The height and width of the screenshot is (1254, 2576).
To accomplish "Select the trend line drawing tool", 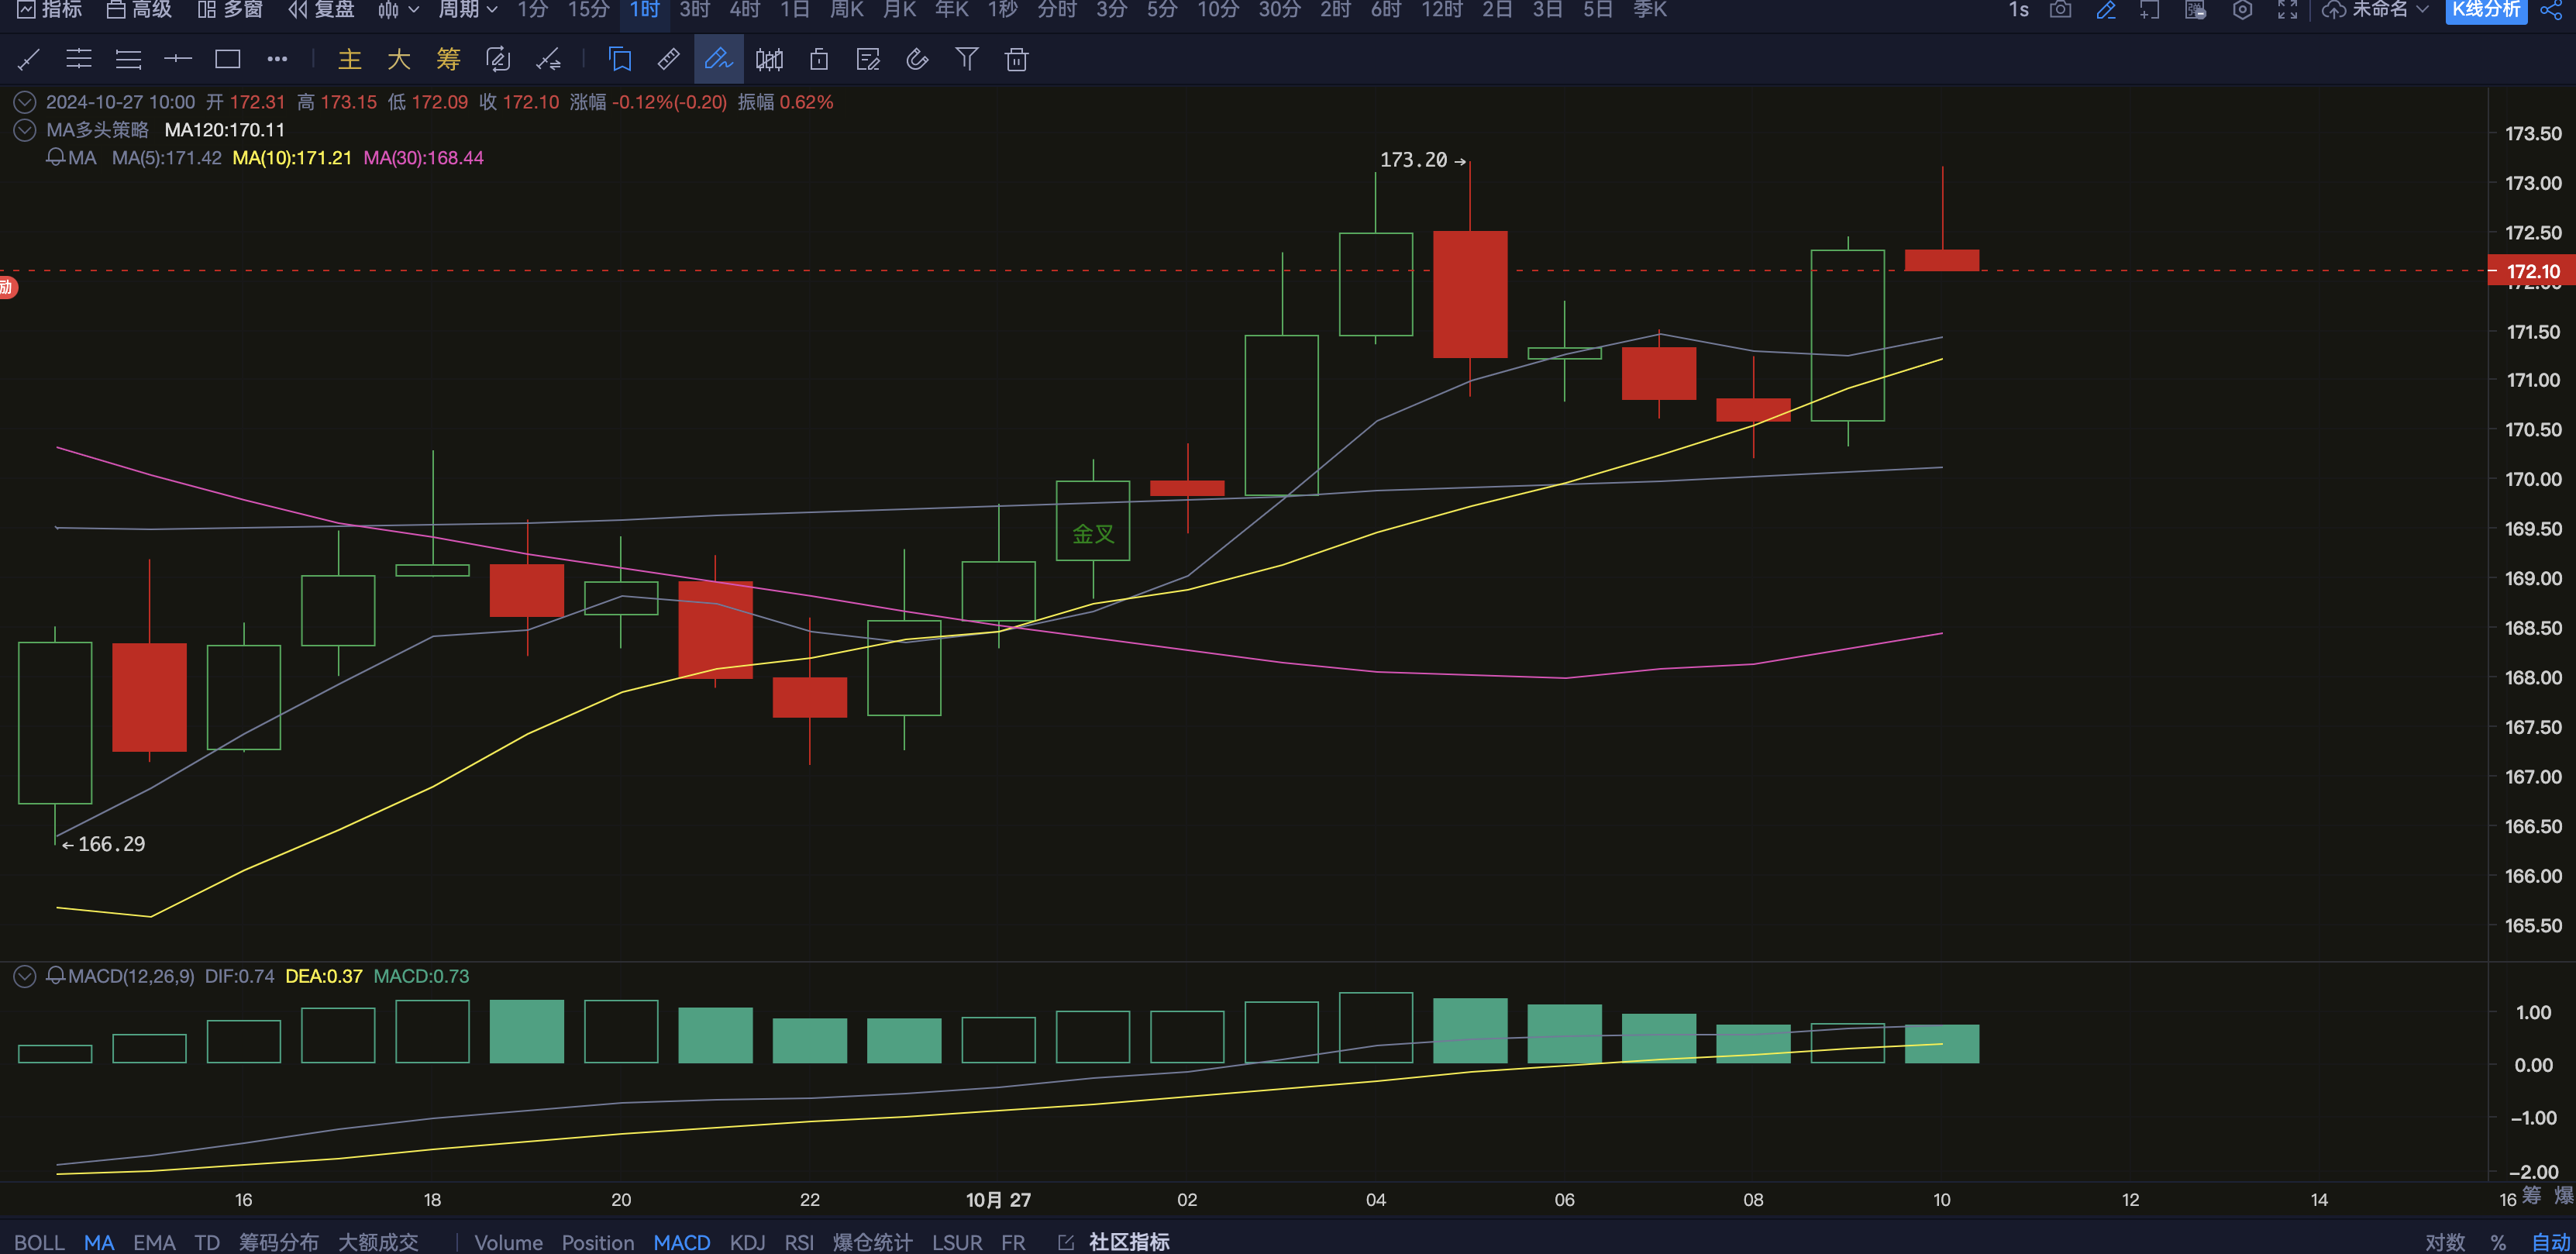I will point(29,60).
